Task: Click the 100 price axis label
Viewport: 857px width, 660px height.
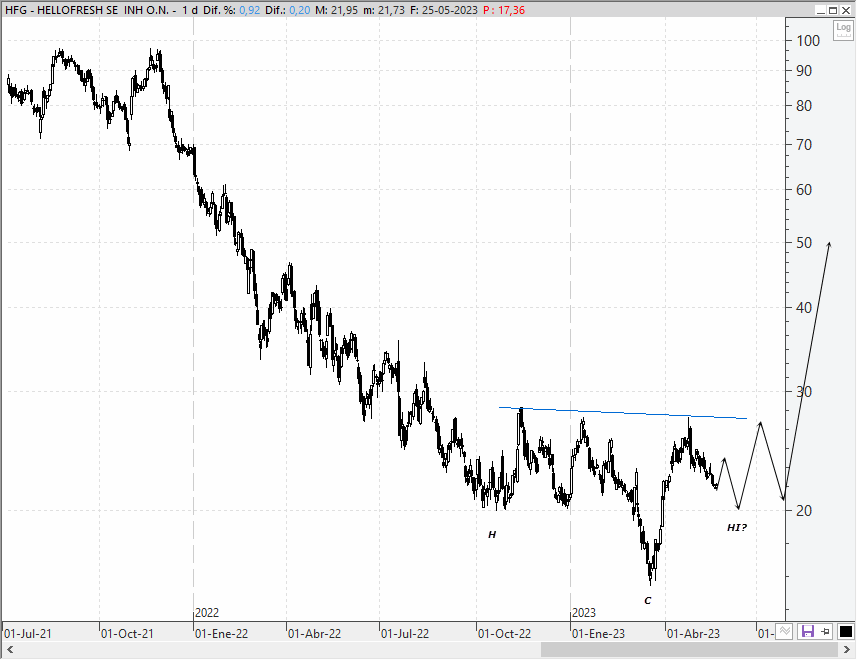Action: pos(808,40)
